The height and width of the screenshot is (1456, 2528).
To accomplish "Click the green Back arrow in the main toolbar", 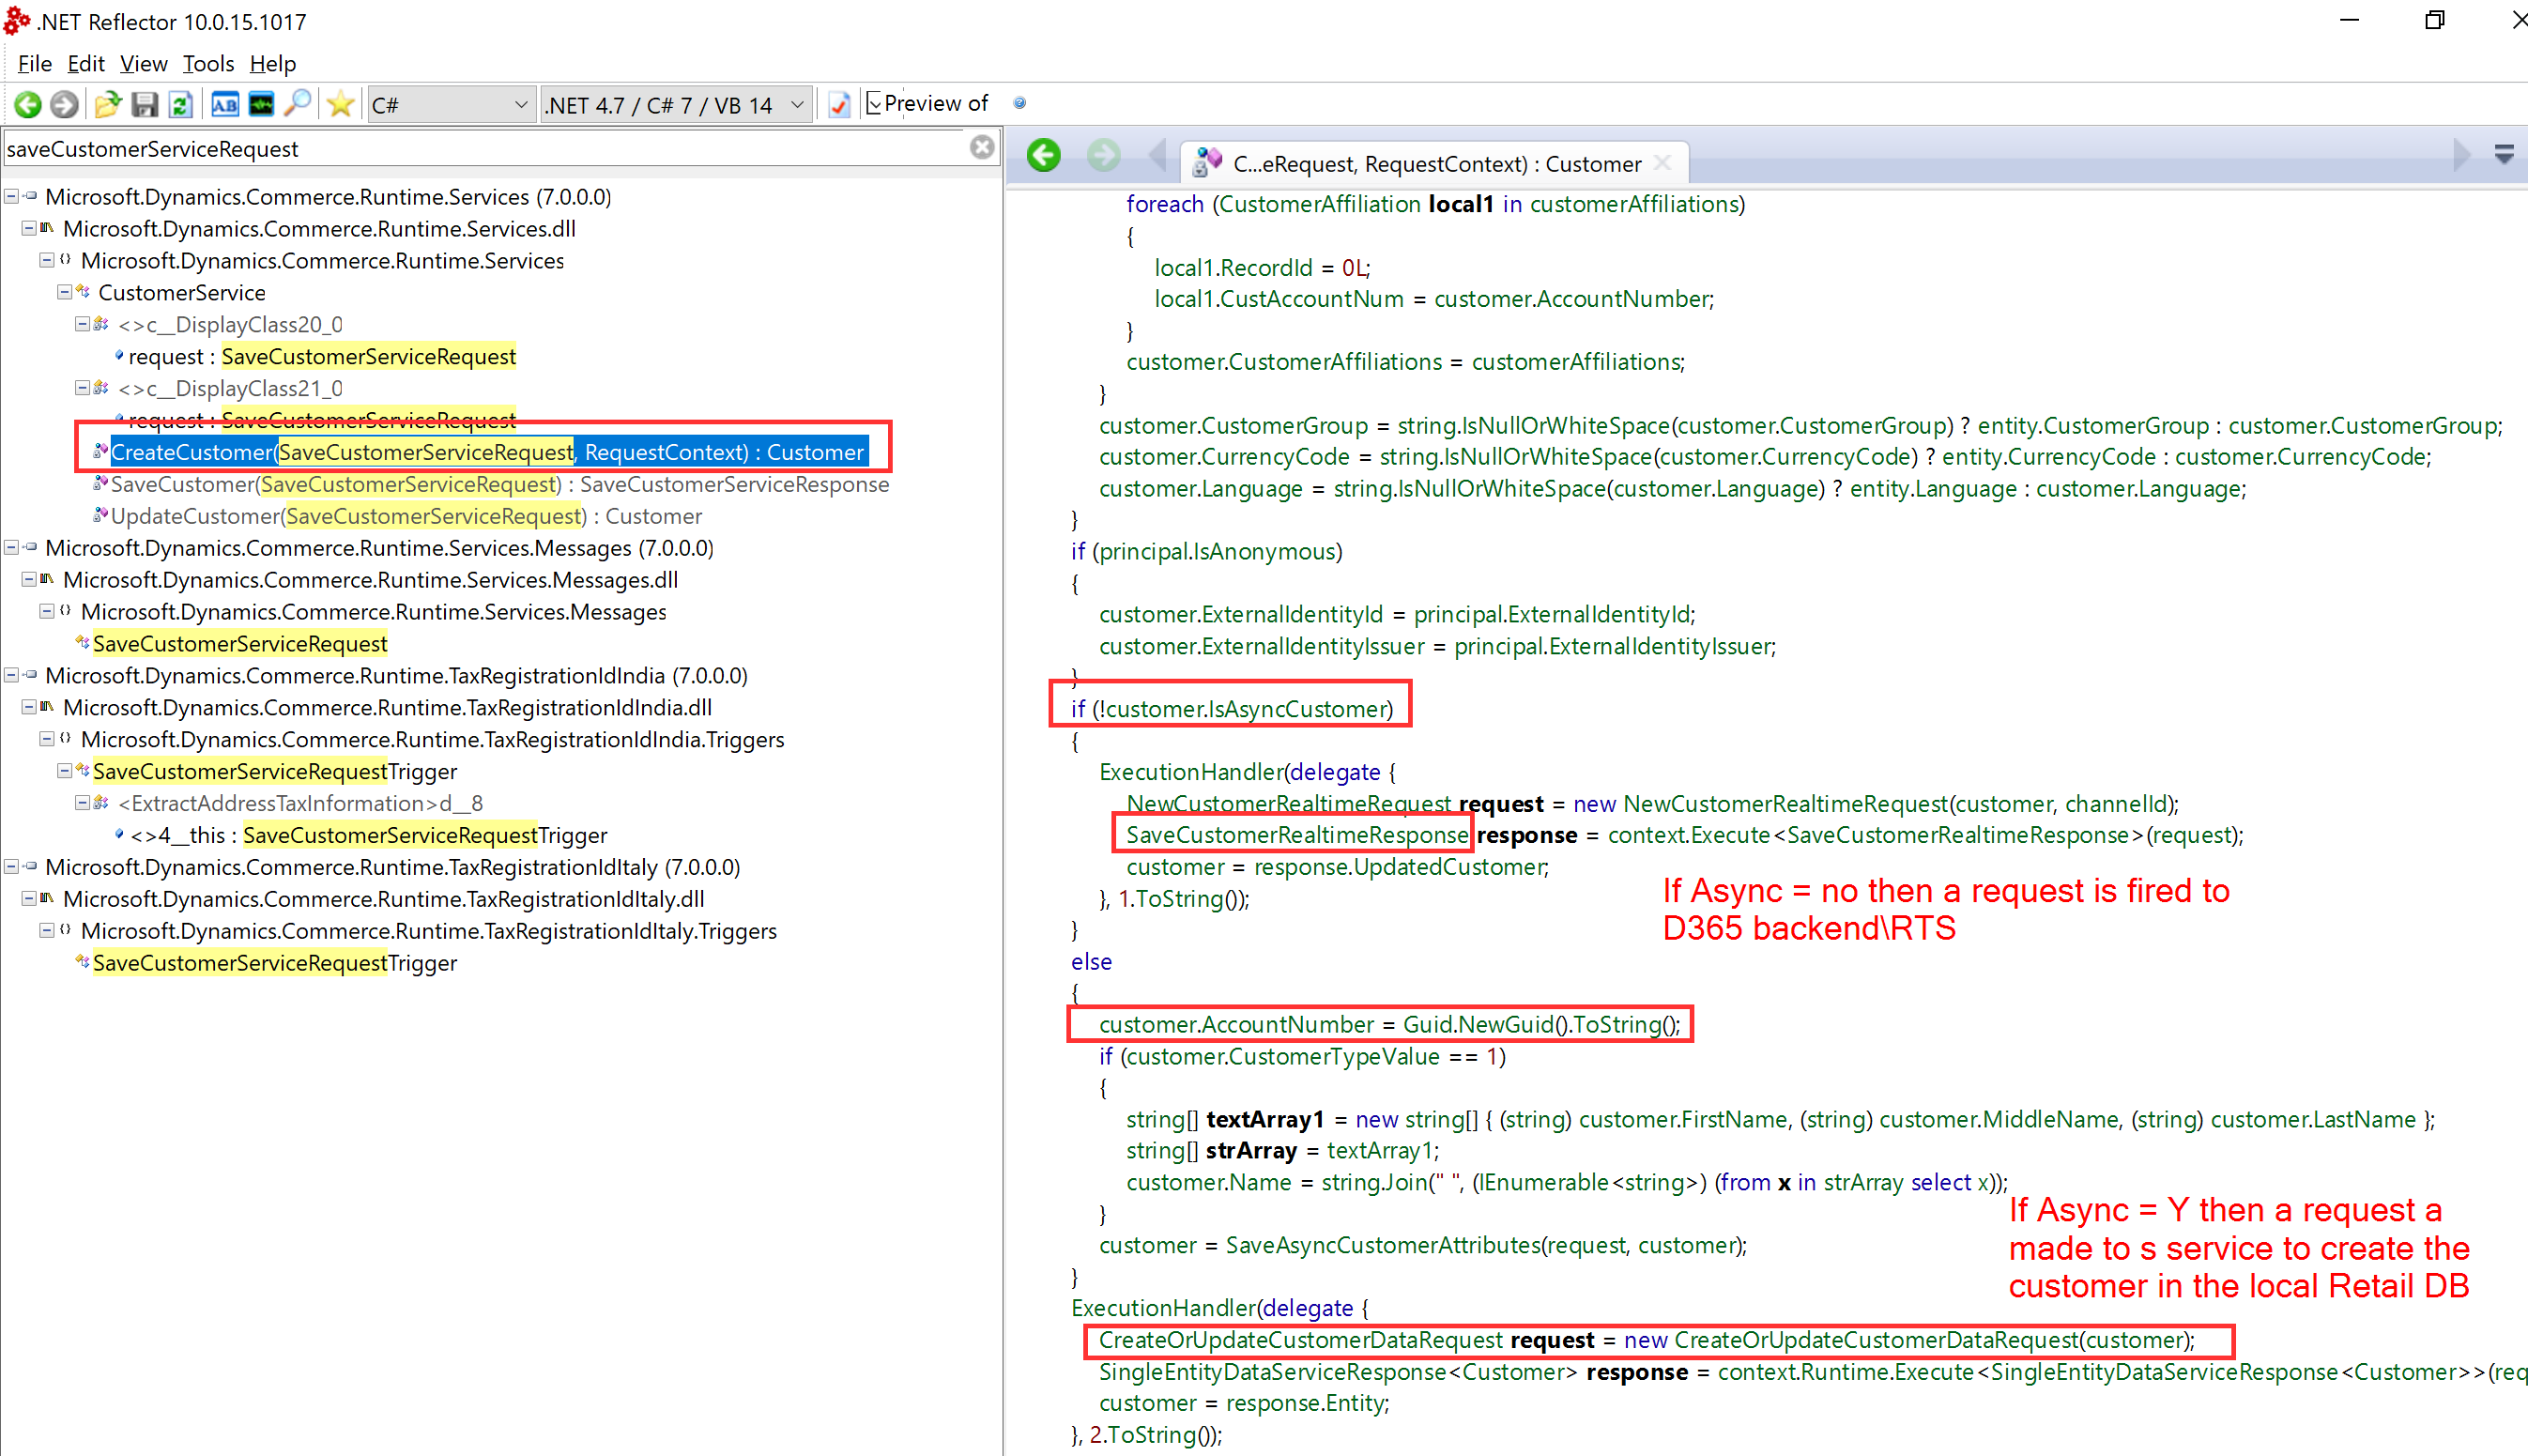I will click(28, 104).
